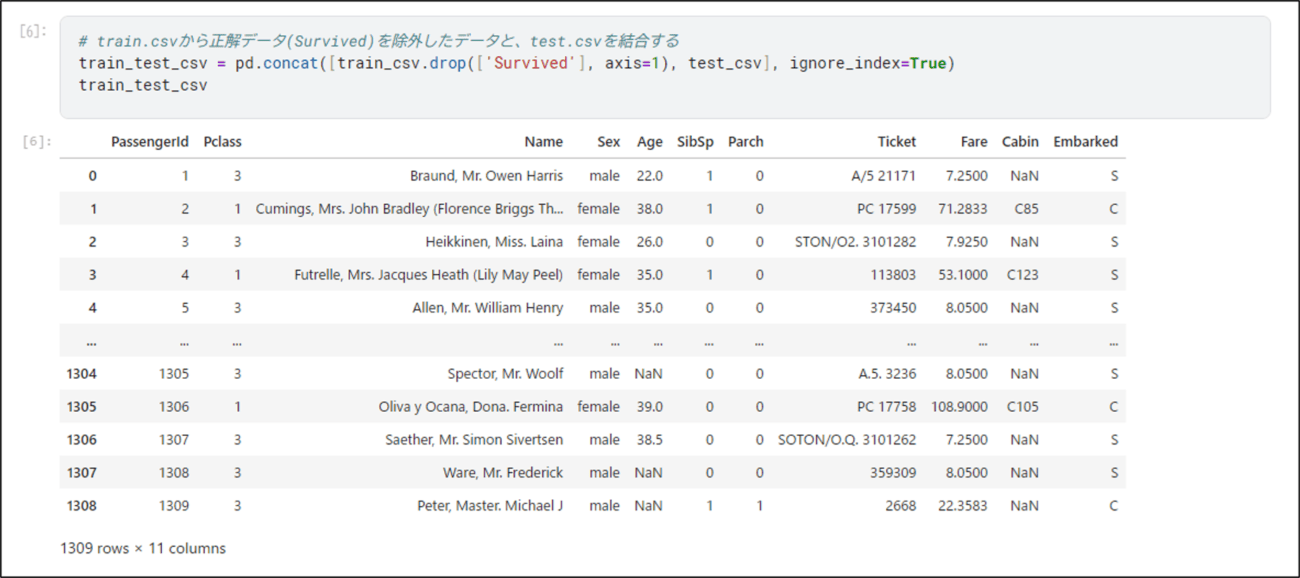Click the code cell input area
Screen dimensions: 1300x578
pyautogui.click(x=665, y=67)
